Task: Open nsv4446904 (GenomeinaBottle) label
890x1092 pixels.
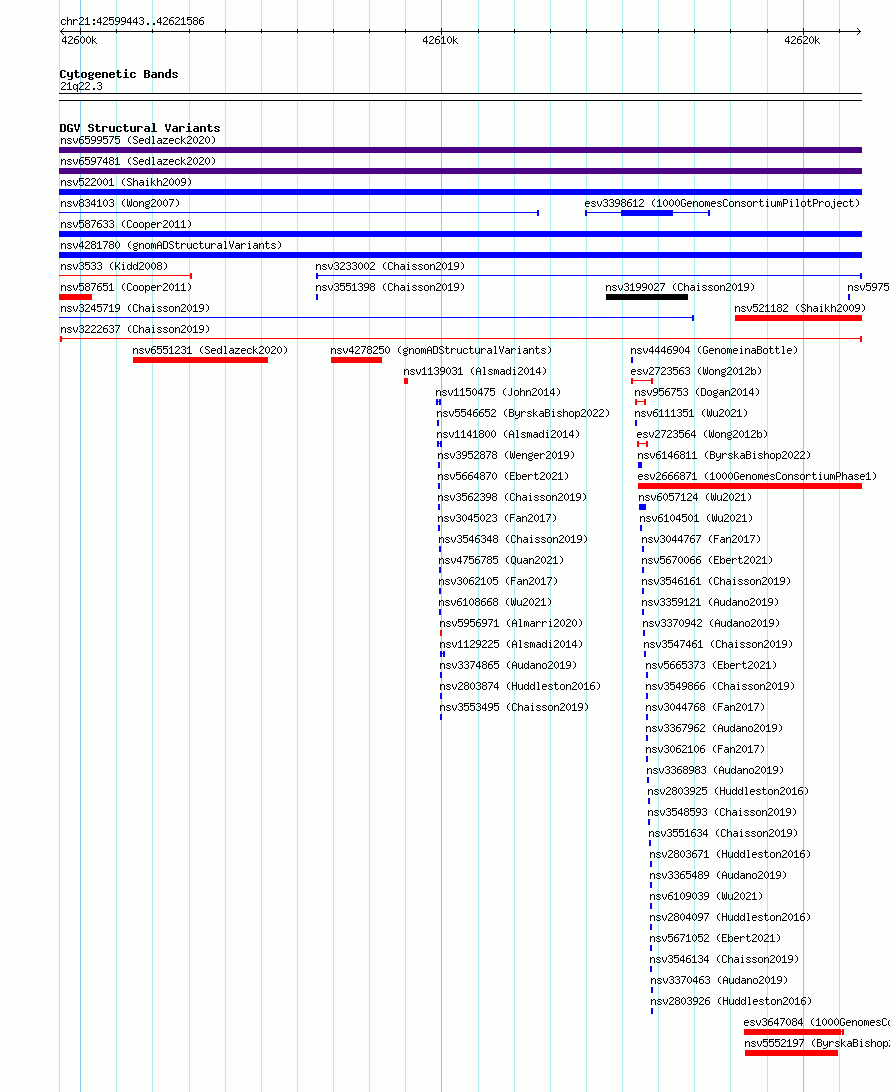Action: coord(715,350)
